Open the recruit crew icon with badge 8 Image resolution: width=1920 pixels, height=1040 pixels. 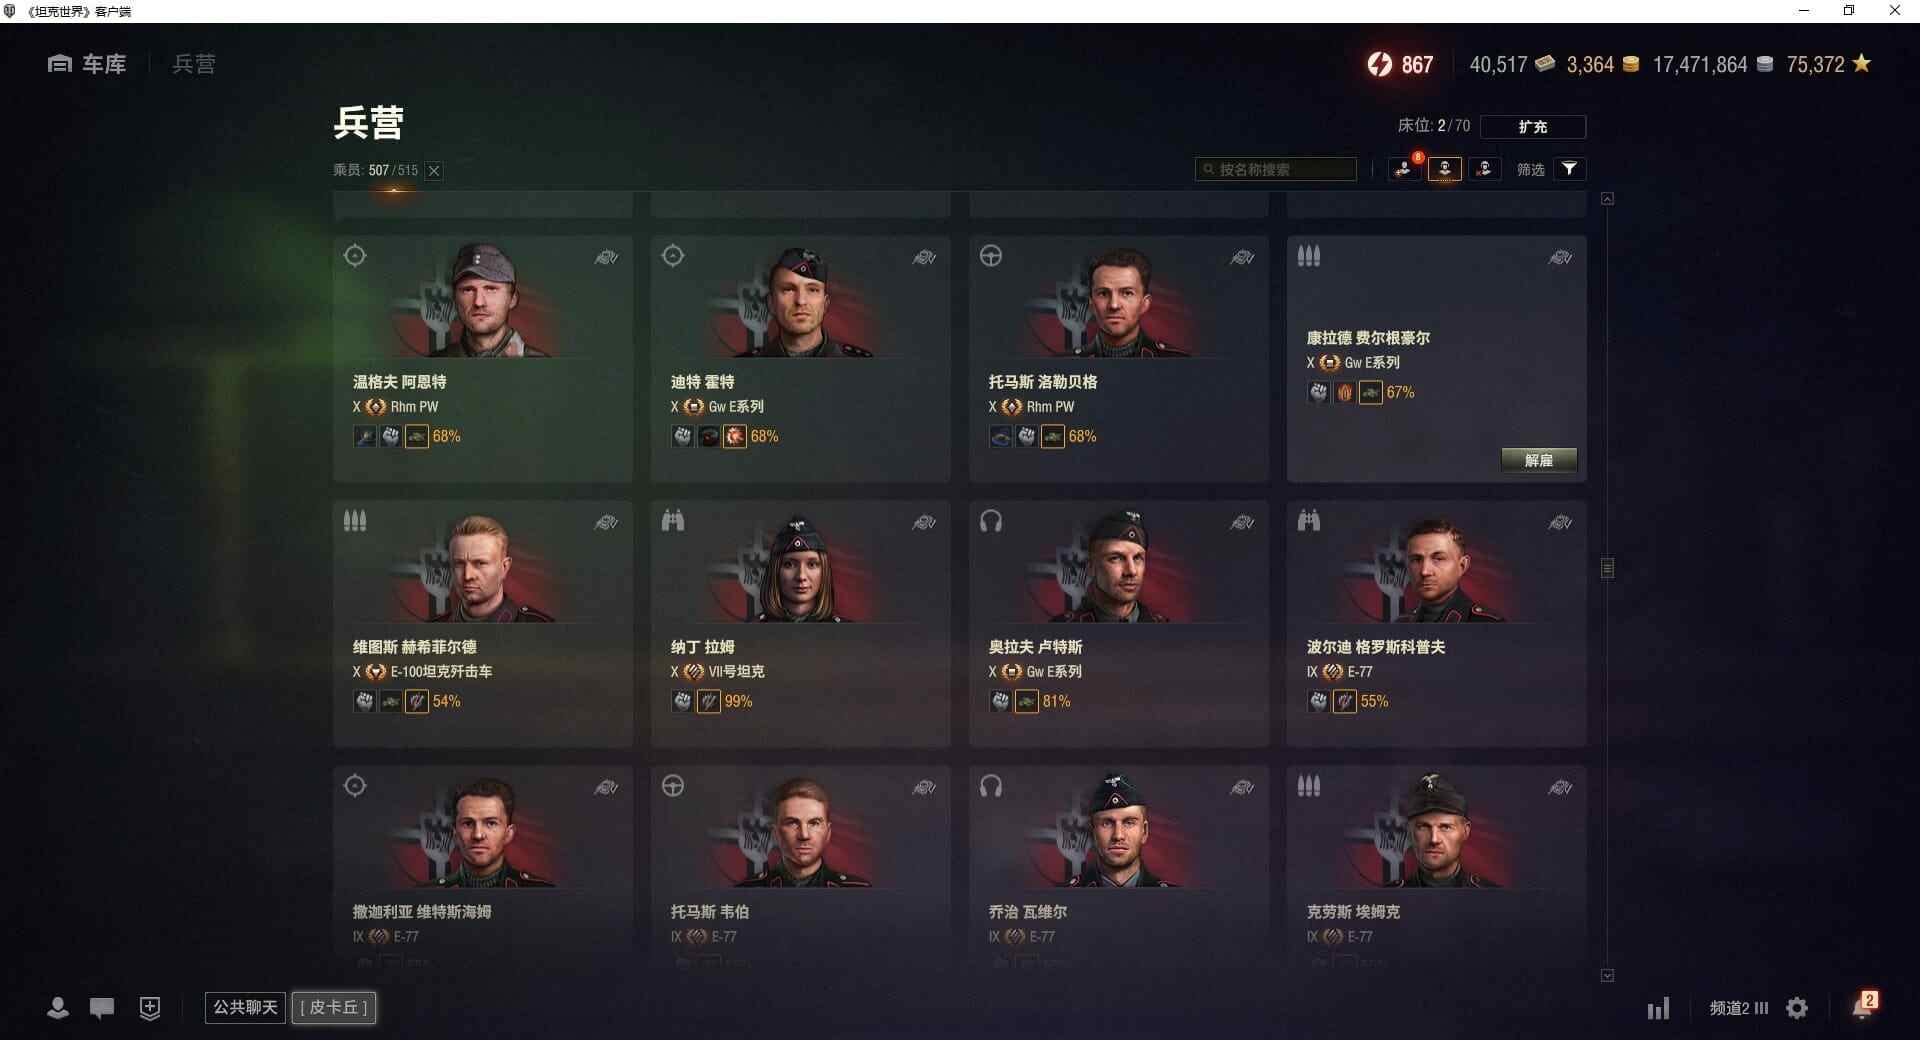click(x=1404, y=169)
